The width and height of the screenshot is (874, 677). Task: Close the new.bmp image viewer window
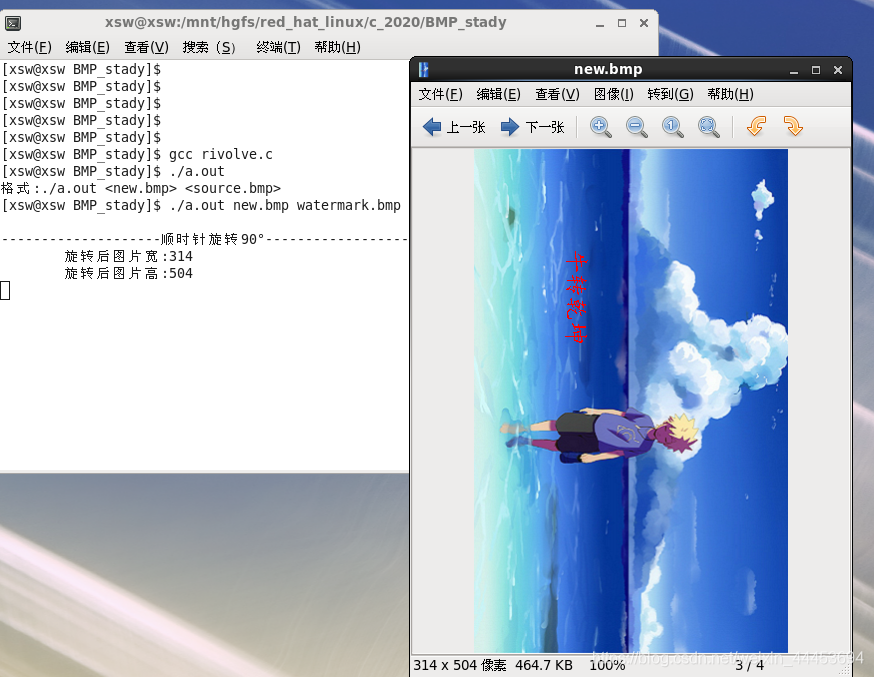coord(837,70)
